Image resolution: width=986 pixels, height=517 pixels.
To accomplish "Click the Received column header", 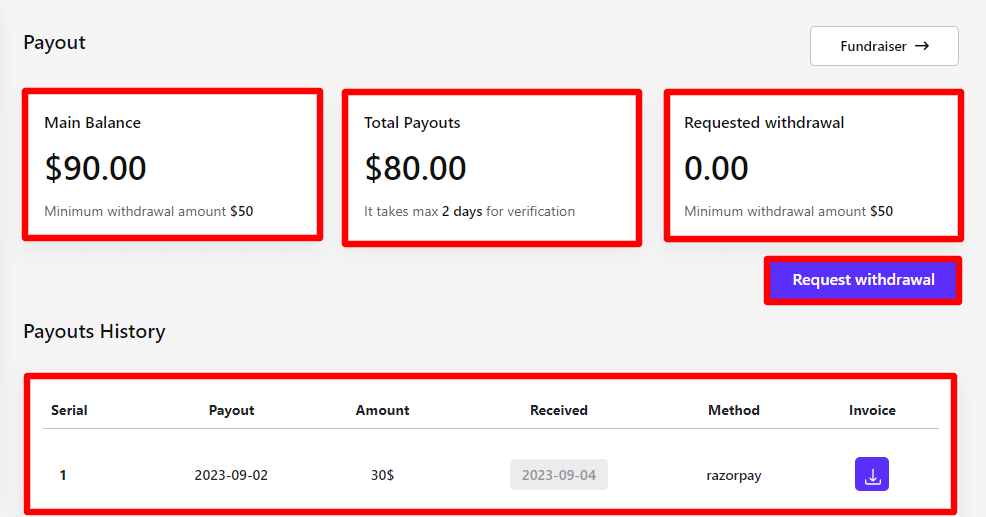I will (558, 410).
